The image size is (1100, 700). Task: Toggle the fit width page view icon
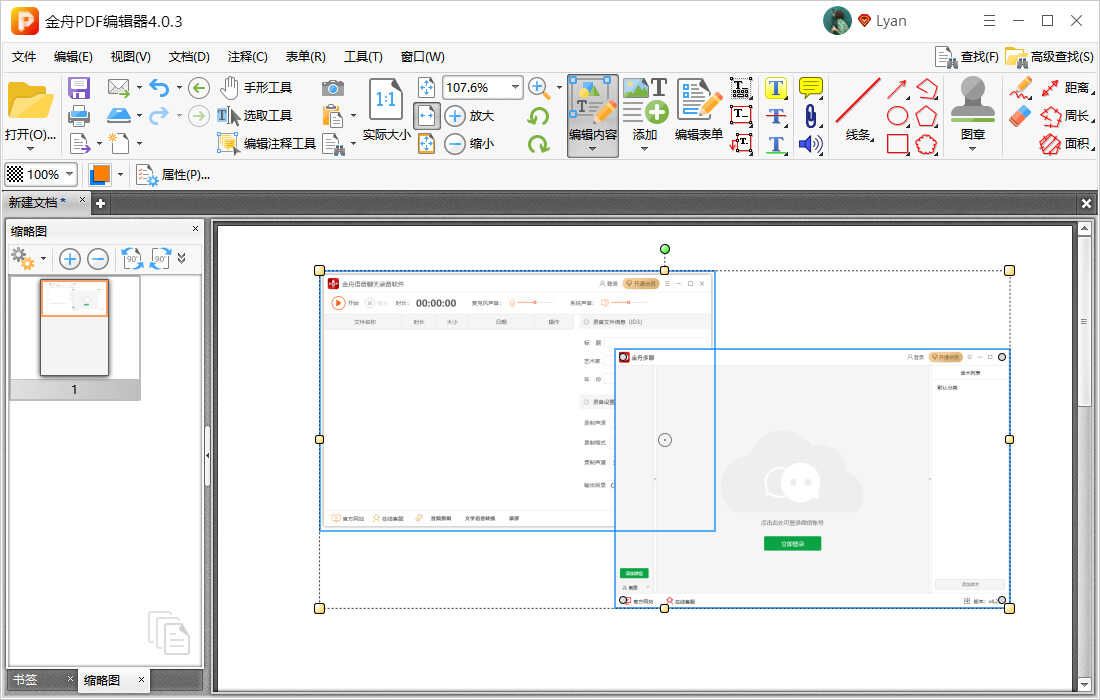coord(427,116)
